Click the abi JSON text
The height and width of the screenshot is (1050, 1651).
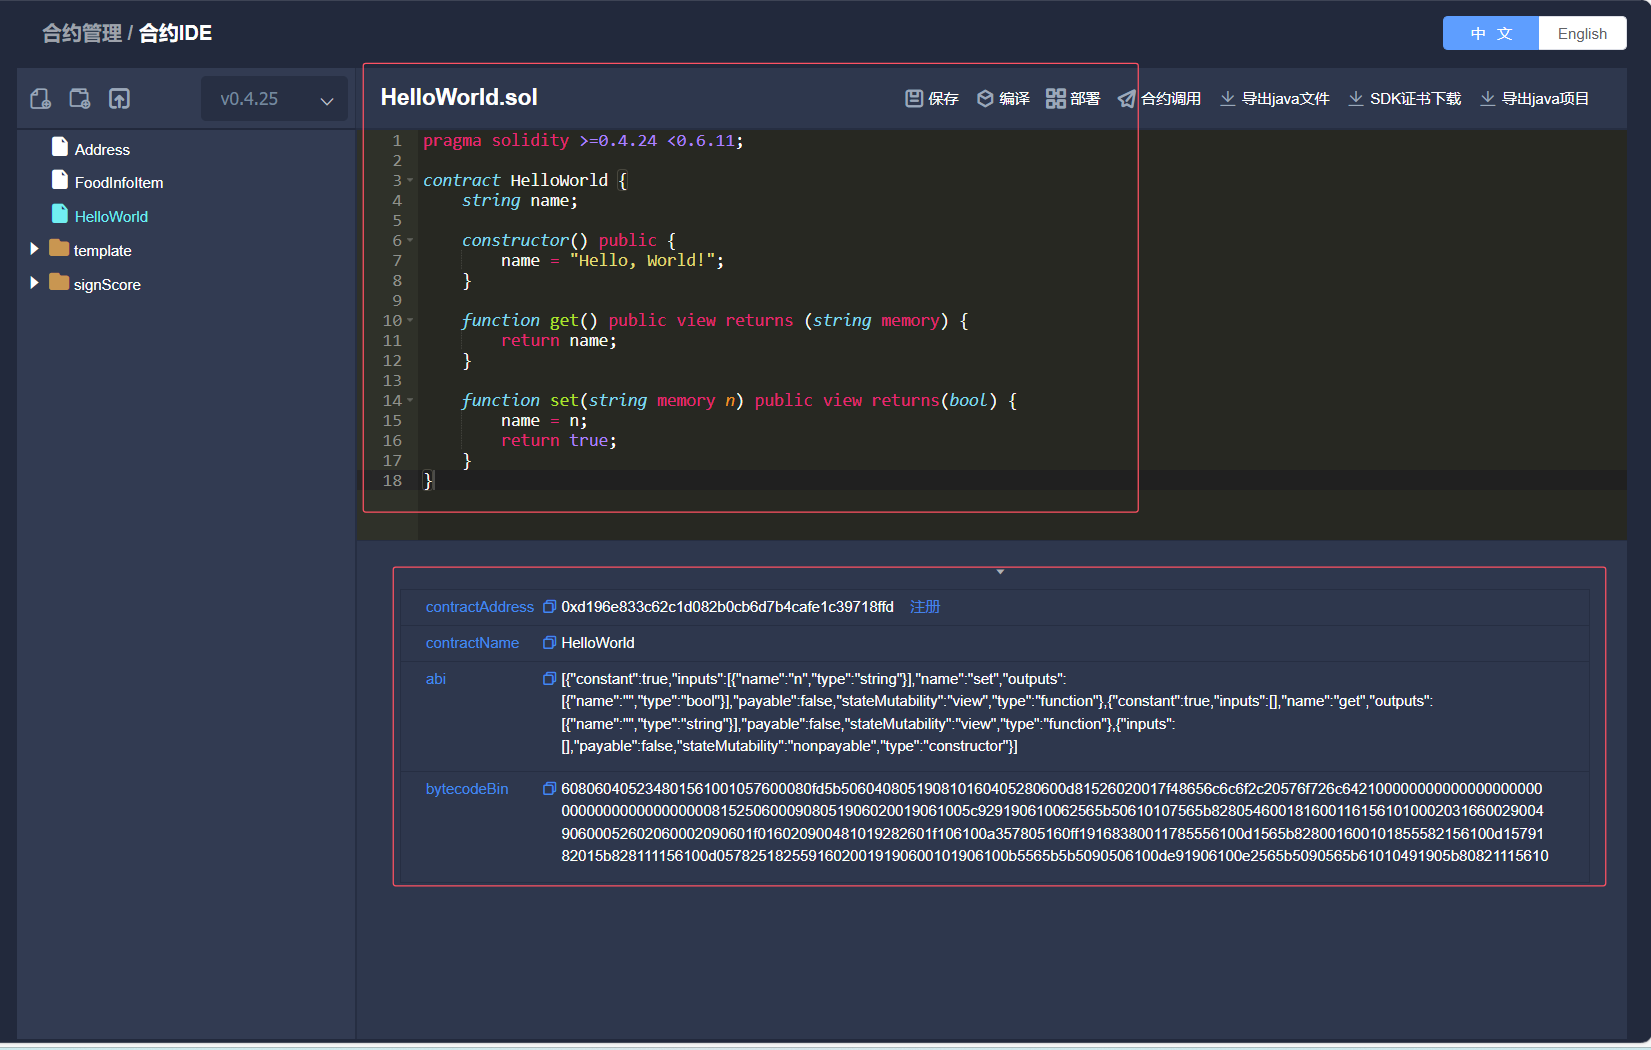click(997, 712)
